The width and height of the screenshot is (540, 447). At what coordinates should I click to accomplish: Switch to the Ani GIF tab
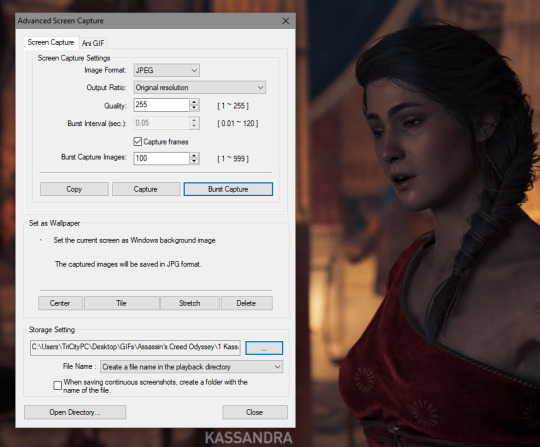93,43
